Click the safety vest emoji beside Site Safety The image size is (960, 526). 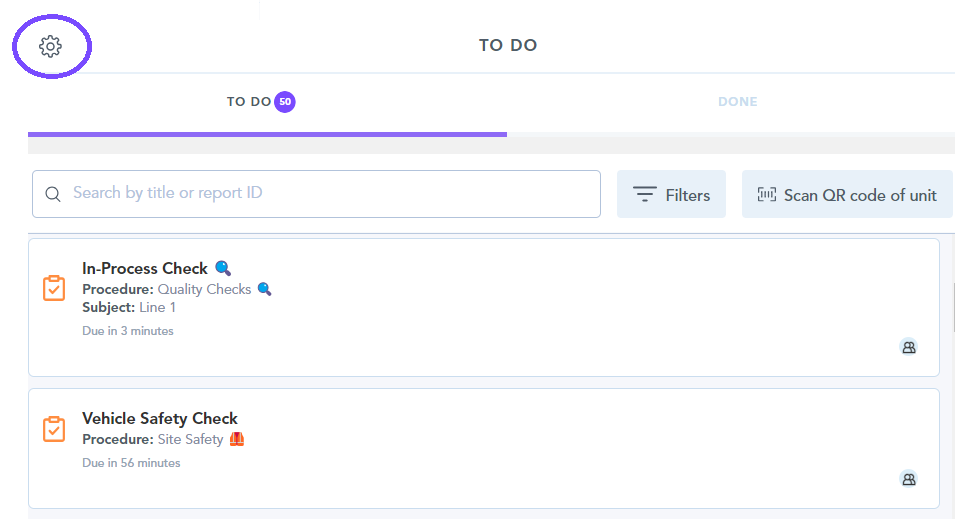click(x=236, y=439)
